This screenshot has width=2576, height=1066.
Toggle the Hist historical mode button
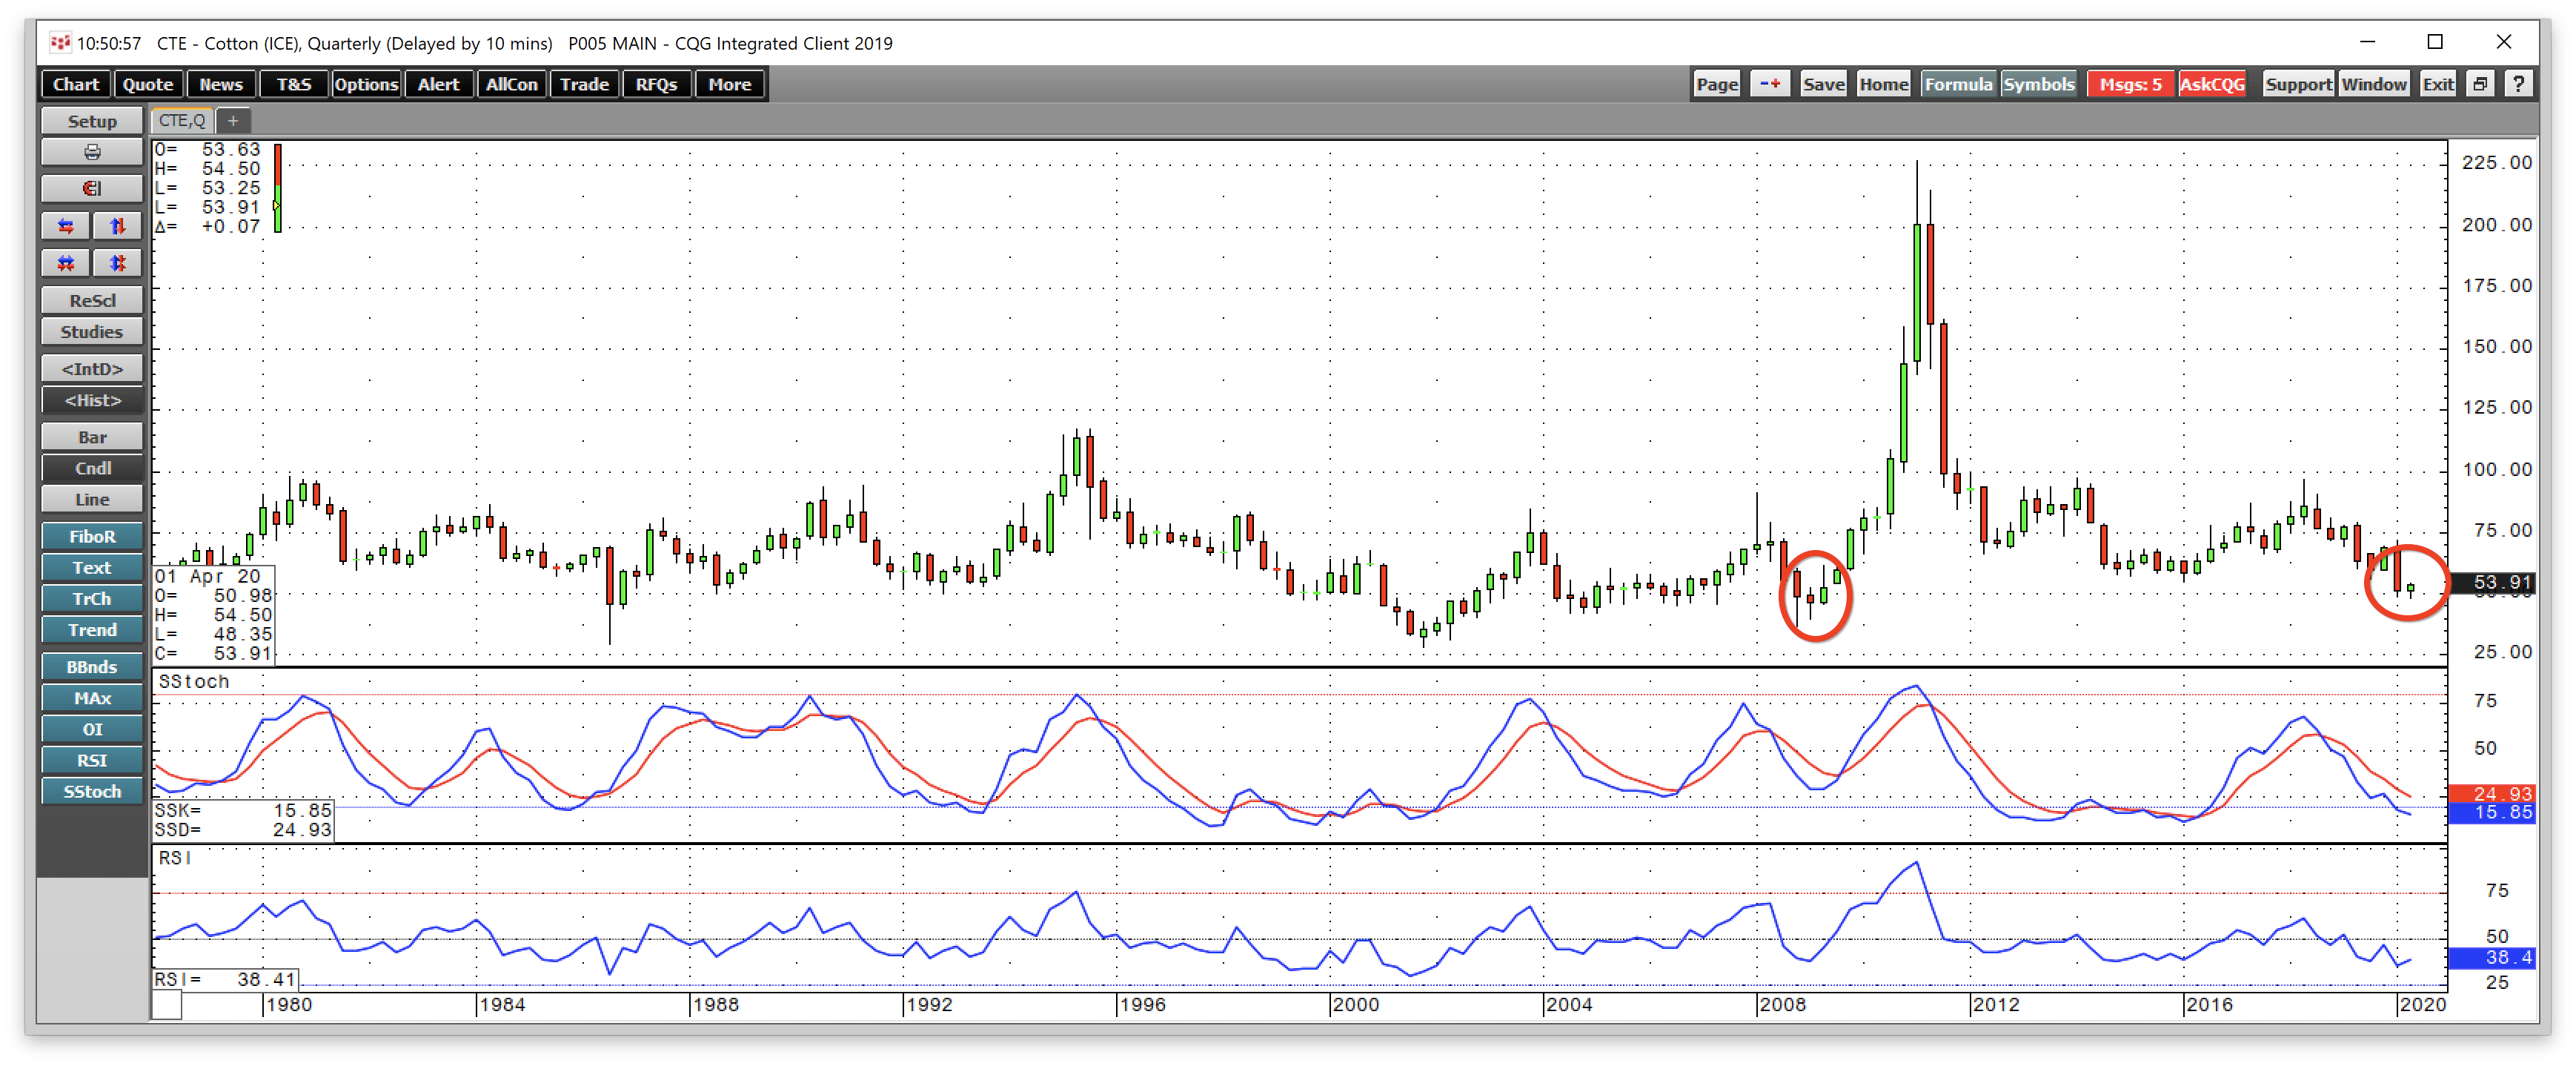[x=92, y=400]
